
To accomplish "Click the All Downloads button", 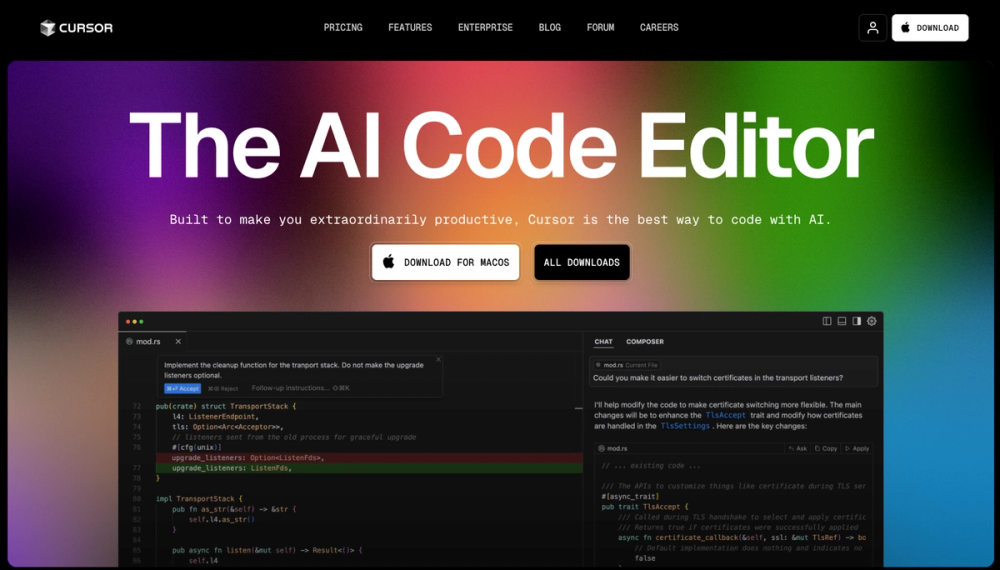I will [x=582, y=262].
